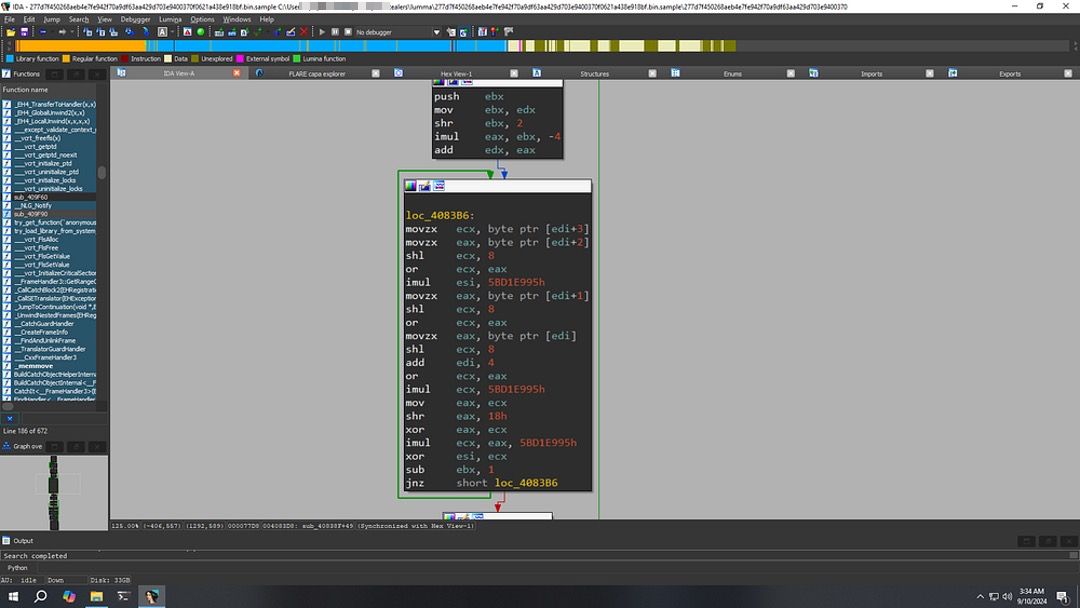The height and width of the screenshot is (608, 1080).
Task: Click the Open file toolbar icon
Action: coord(10,32)
